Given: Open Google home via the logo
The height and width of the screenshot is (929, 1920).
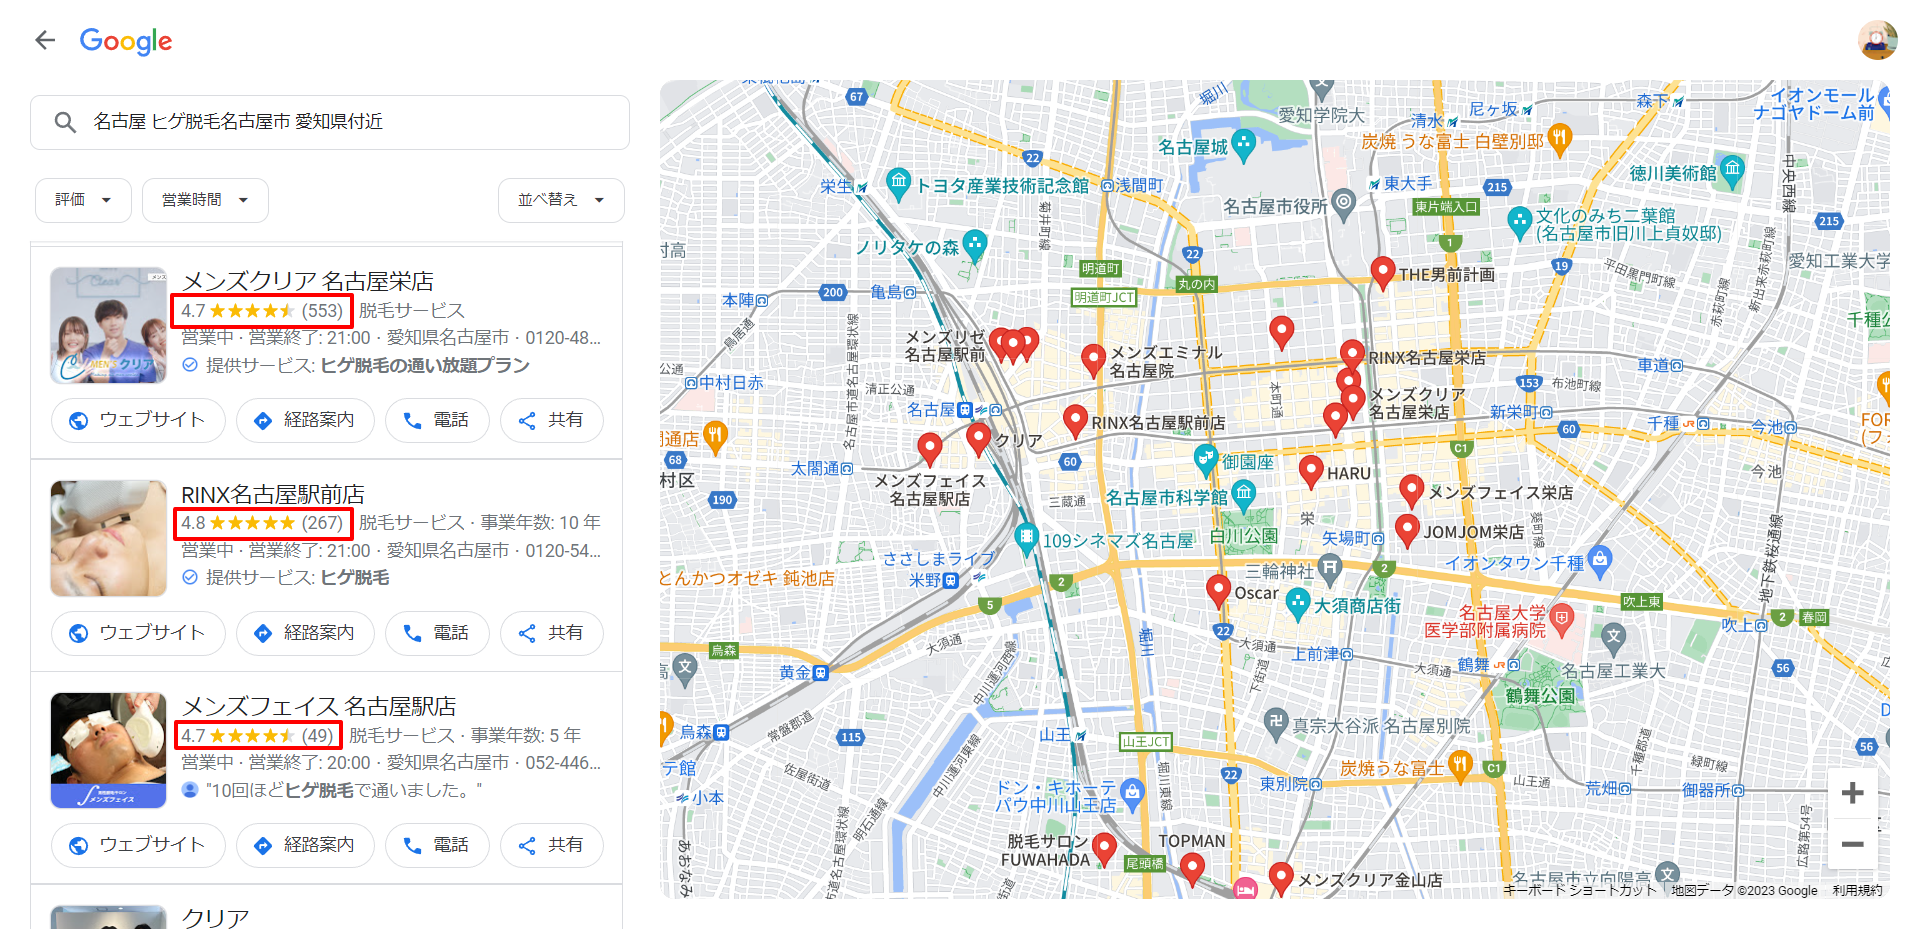Looking at the screenshot, I should click(x=126, y=41).
